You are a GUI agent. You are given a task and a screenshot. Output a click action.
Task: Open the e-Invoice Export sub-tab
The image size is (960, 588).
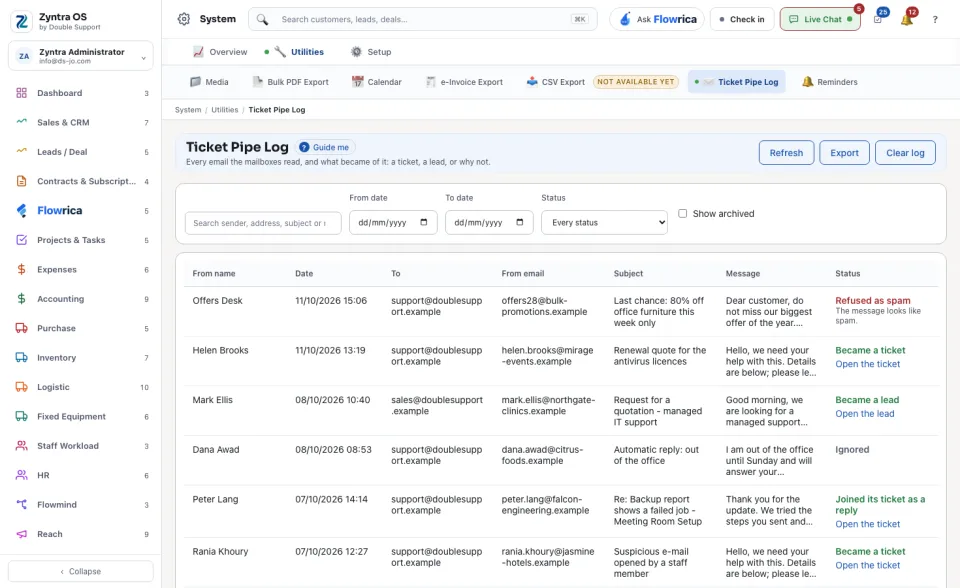tap(465, 82)
